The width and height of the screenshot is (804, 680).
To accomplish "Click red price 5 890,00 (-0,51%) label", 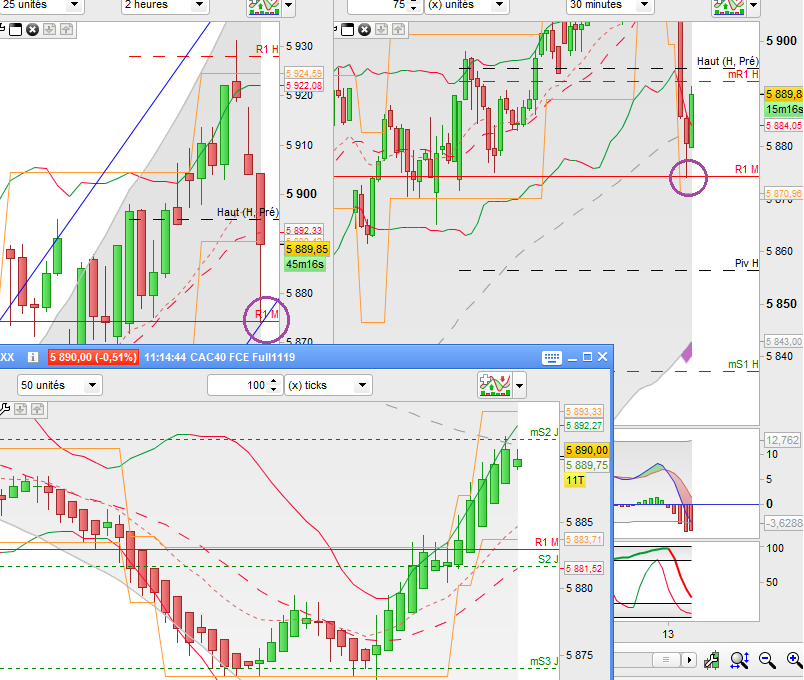I will pyautogui.click(x=93, y=357).
